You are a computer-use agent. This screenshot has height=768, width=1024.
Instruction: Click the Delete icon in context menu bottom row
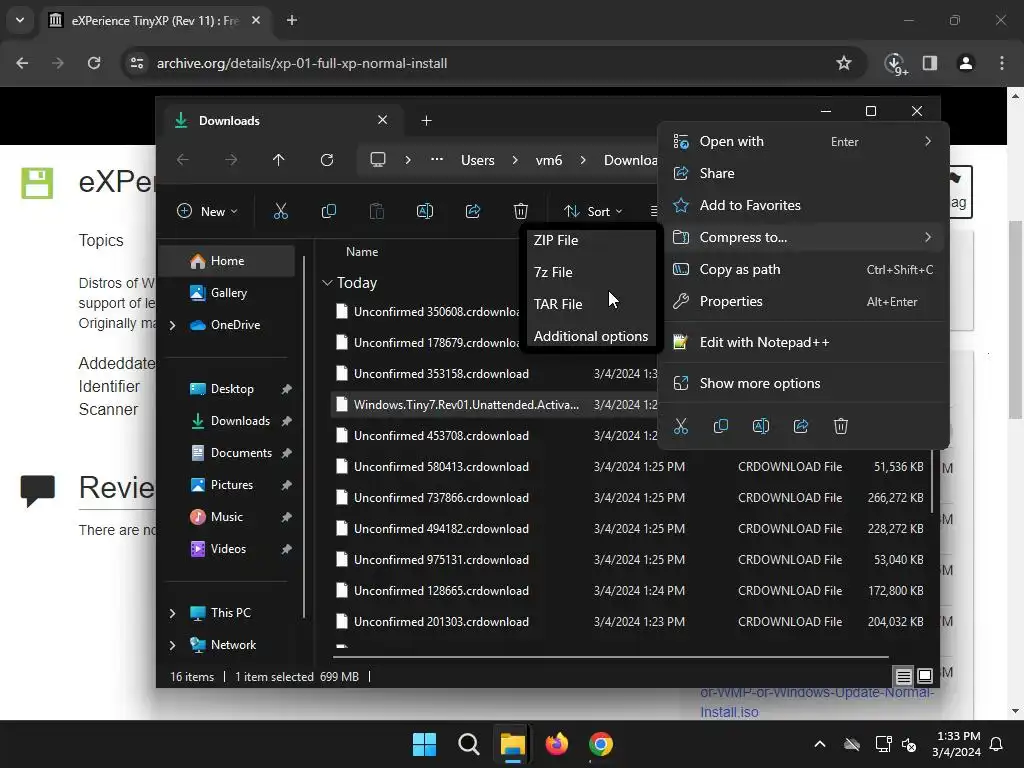pos(840,426)
